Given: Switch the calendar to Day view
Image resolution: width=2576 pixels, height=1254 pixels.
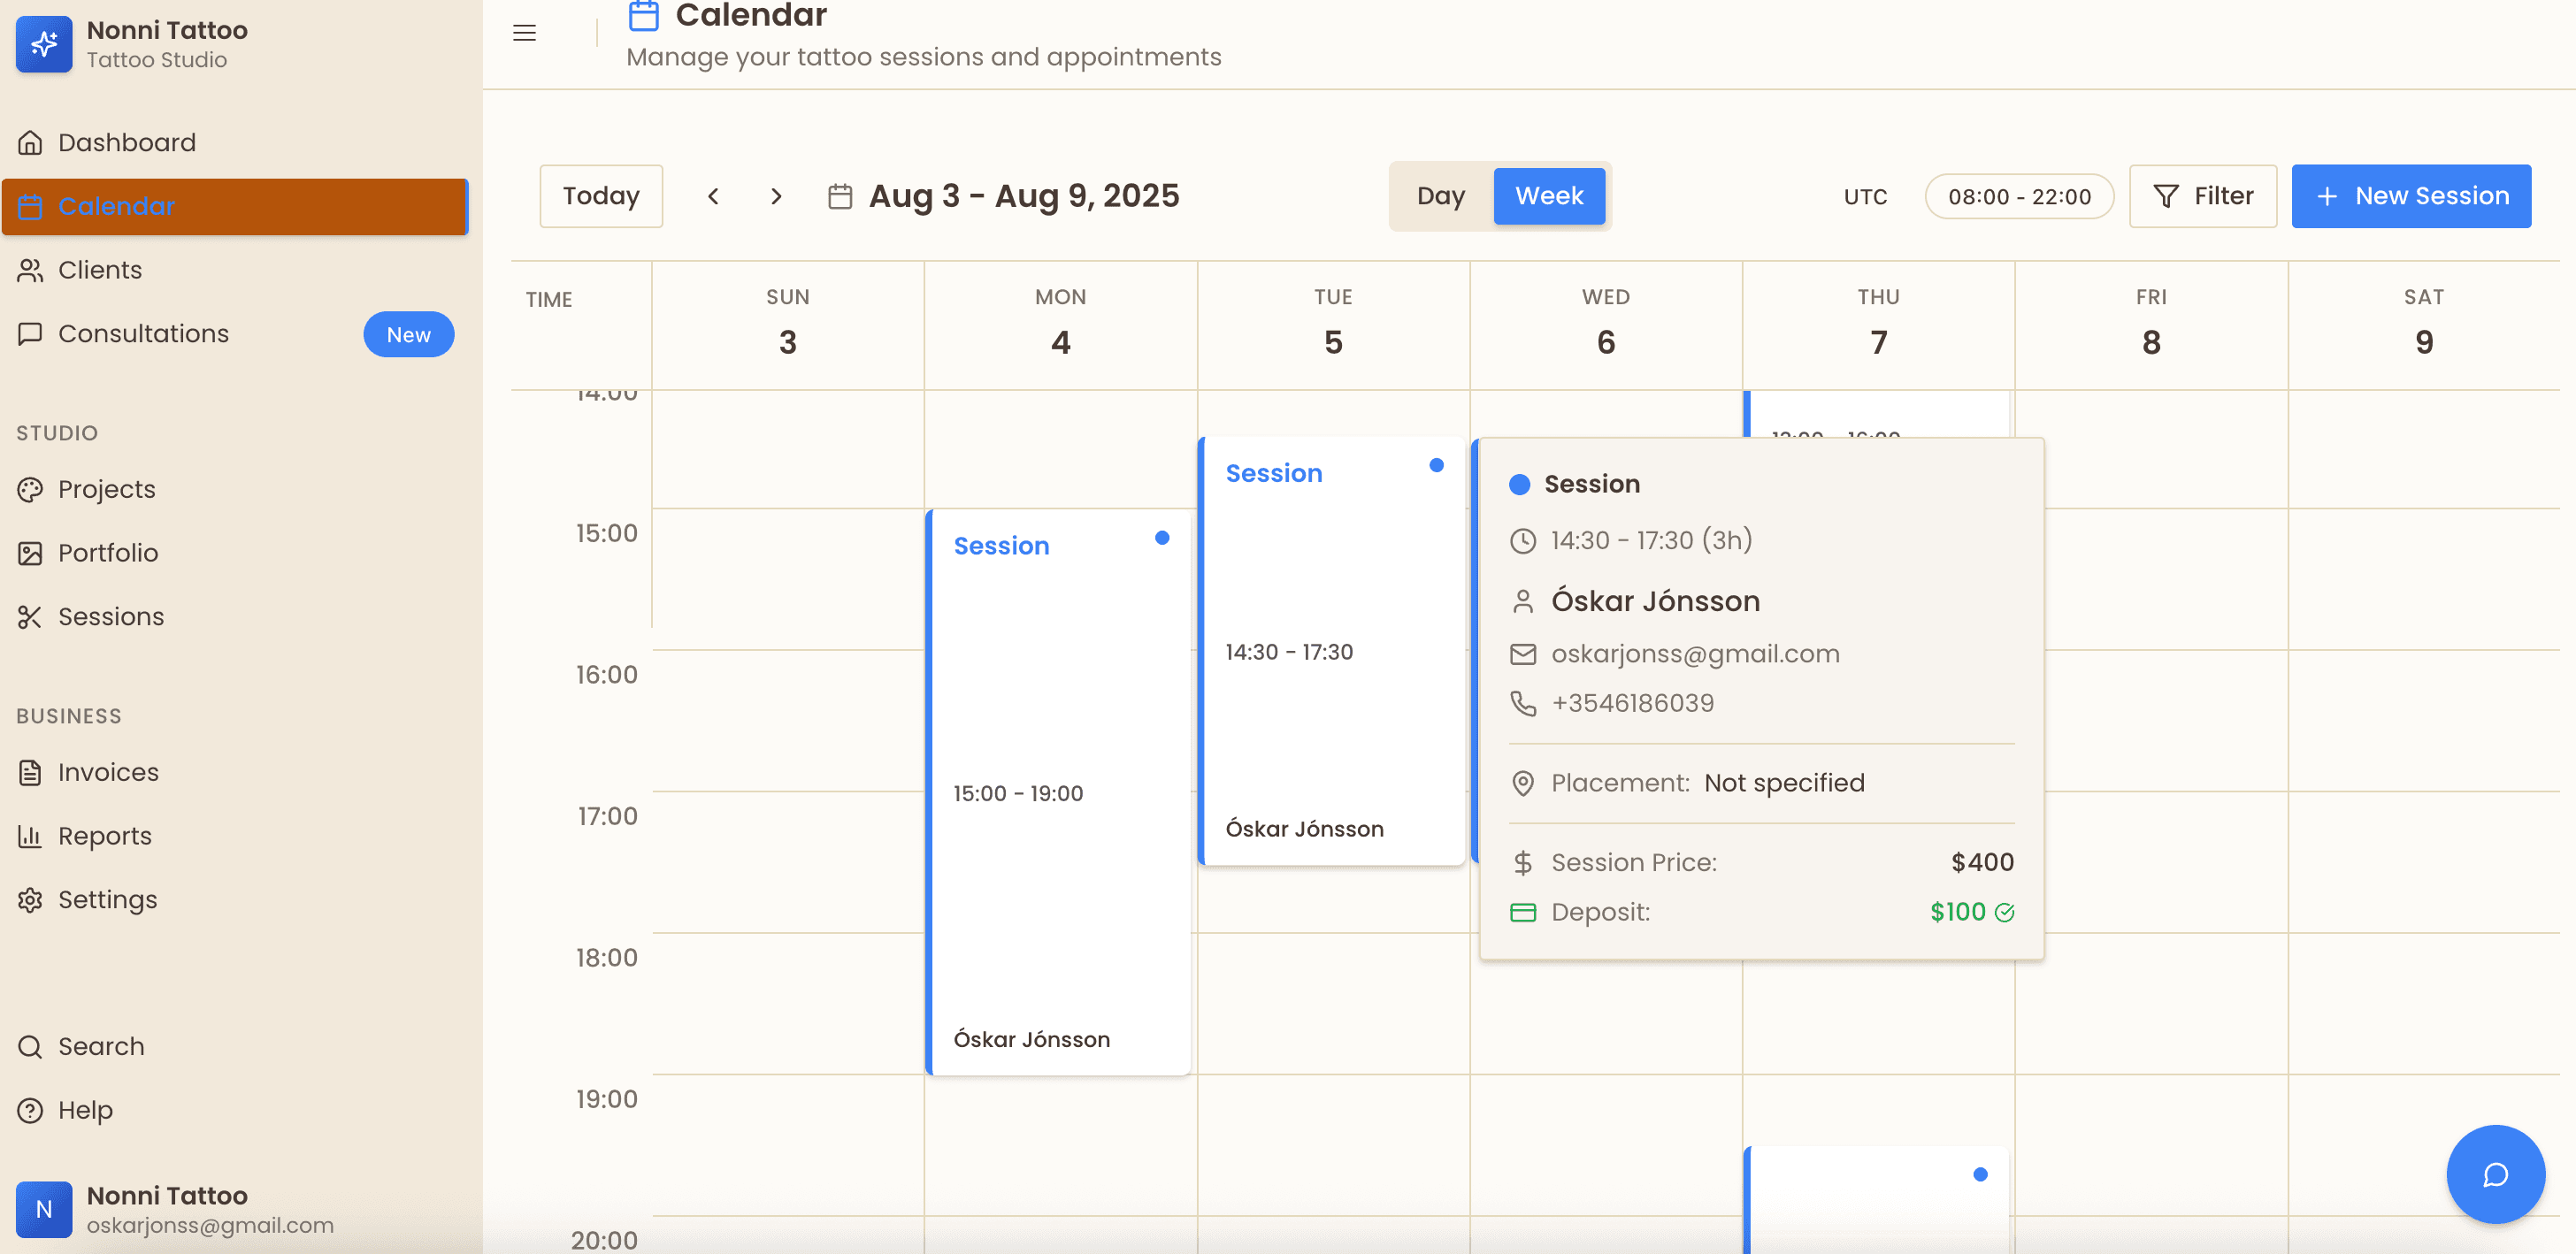Looking at the screenshot, I should [x=1440, y=196].
